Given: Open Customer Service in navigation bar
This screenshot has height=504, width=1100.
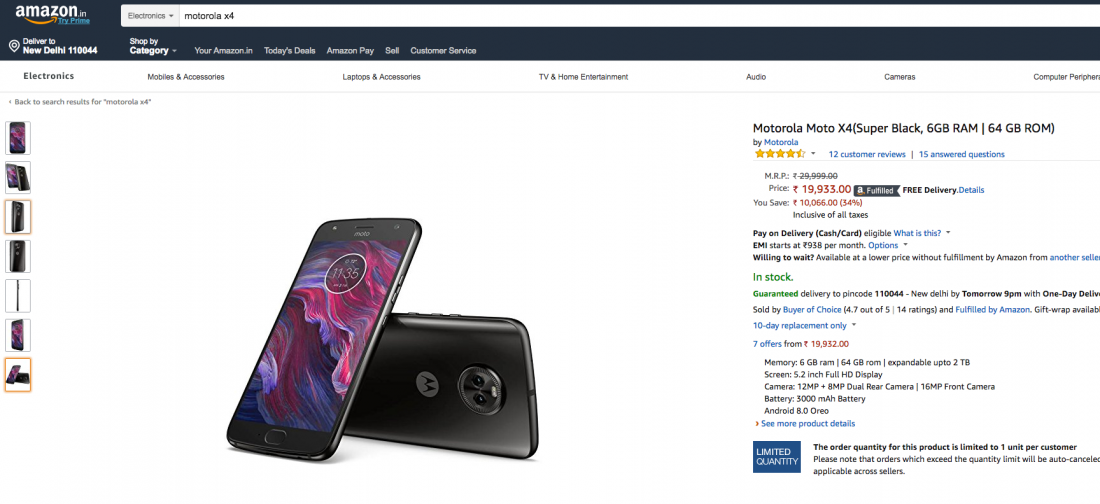Looking at the screenshot, I should [x=443, y=50].
